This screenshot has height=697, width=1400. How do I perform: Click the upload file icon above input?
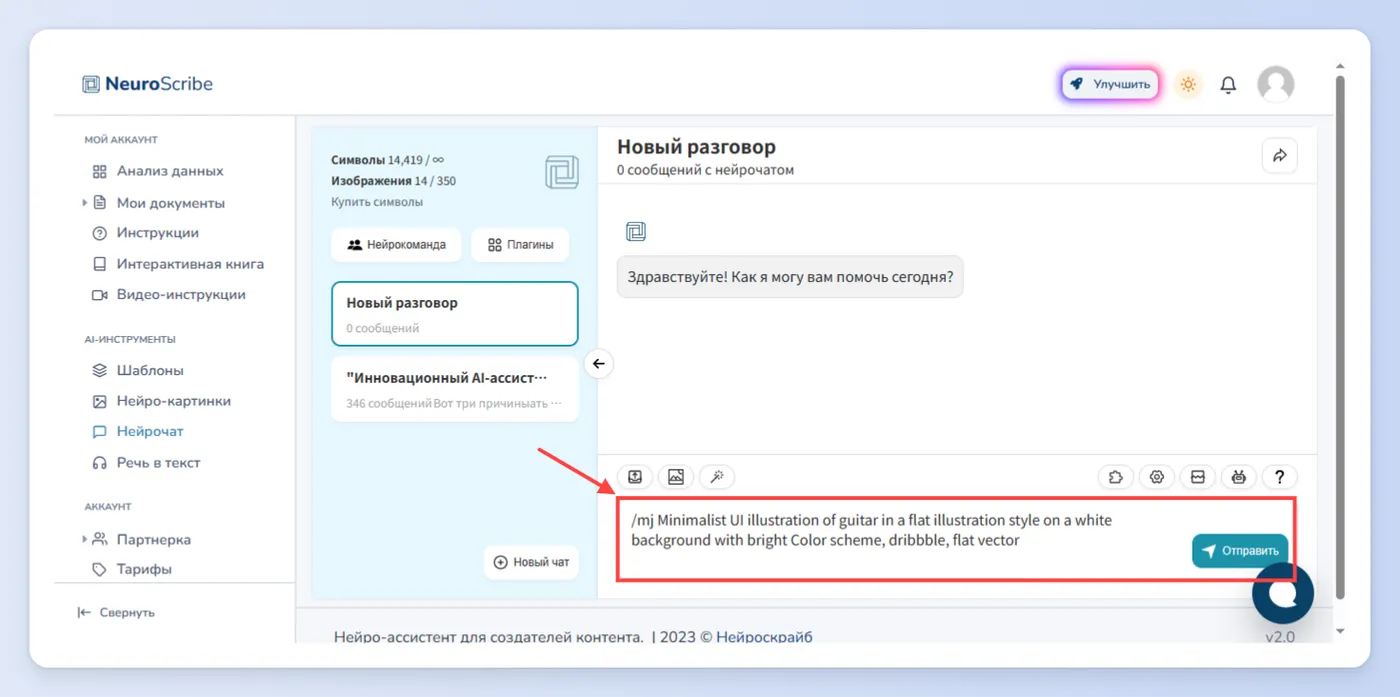coord(635,477)
